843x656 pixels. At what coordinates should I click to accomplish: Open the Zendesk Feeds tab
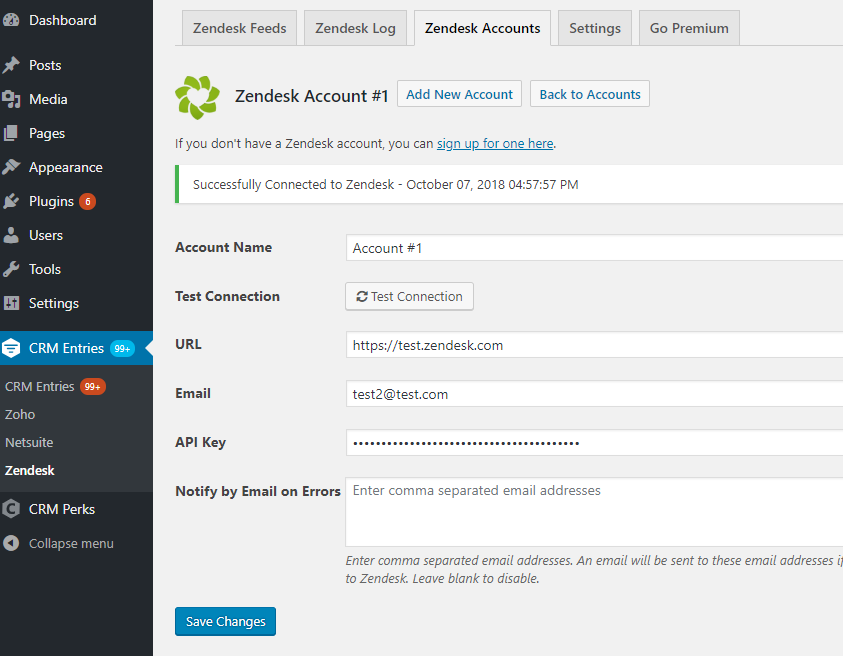point(239,28)
